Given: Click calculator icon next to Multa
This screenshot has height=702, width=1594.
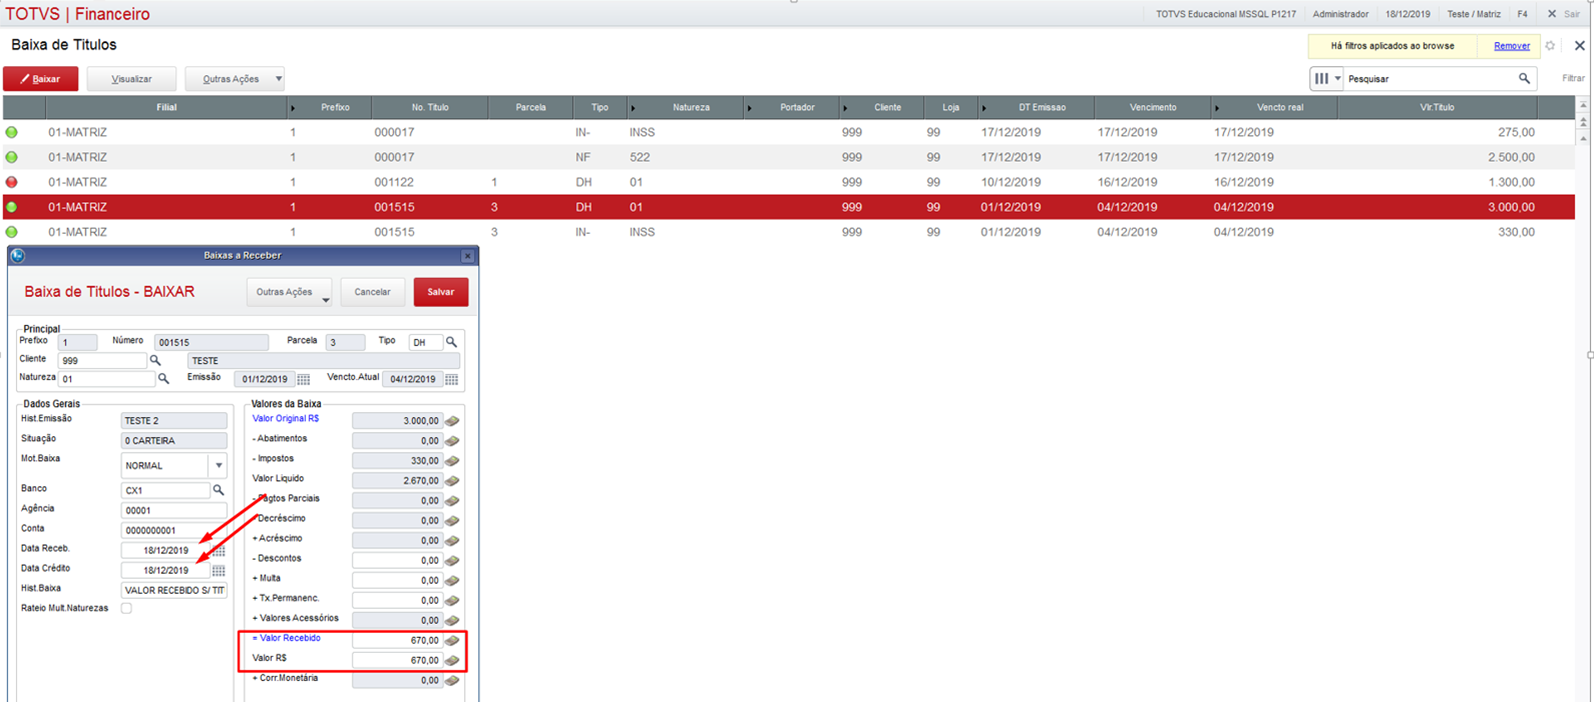Looking at the screenshot, I should pyautogui.click(x=452, y=581).
